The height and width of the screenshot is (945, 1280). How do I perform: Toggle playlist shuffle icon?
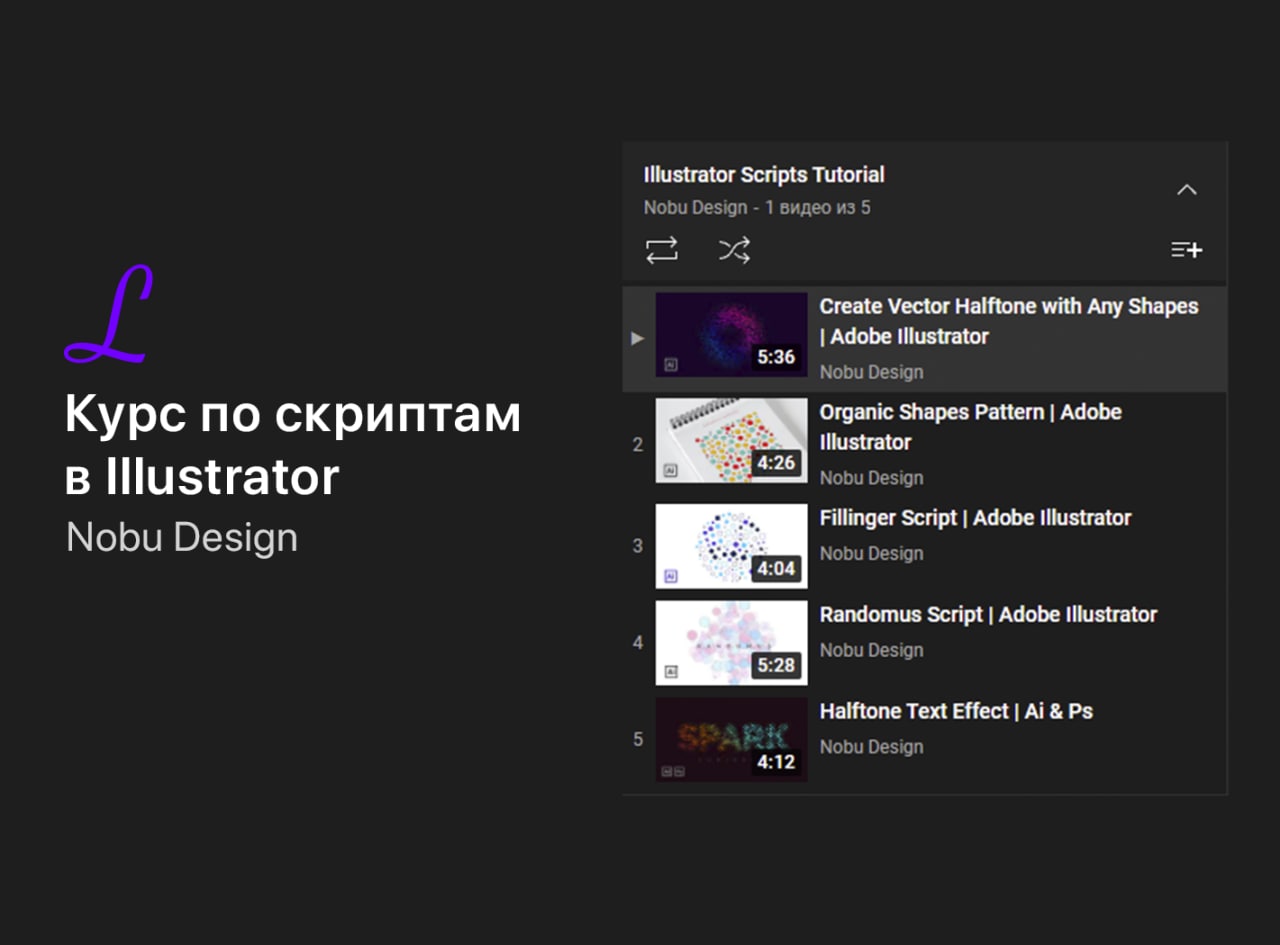735,250
